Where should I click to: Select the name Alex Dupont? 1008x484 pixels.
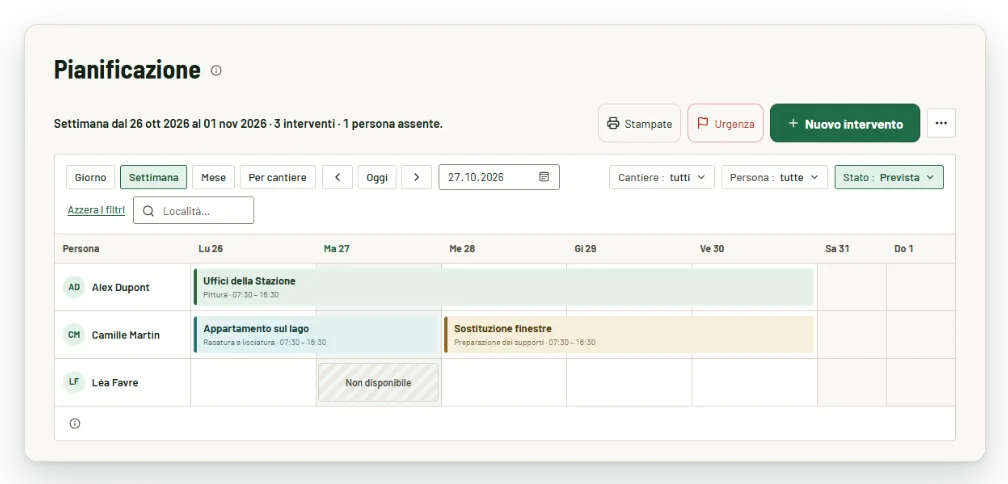pyautogui.click(x=120, y=287)
